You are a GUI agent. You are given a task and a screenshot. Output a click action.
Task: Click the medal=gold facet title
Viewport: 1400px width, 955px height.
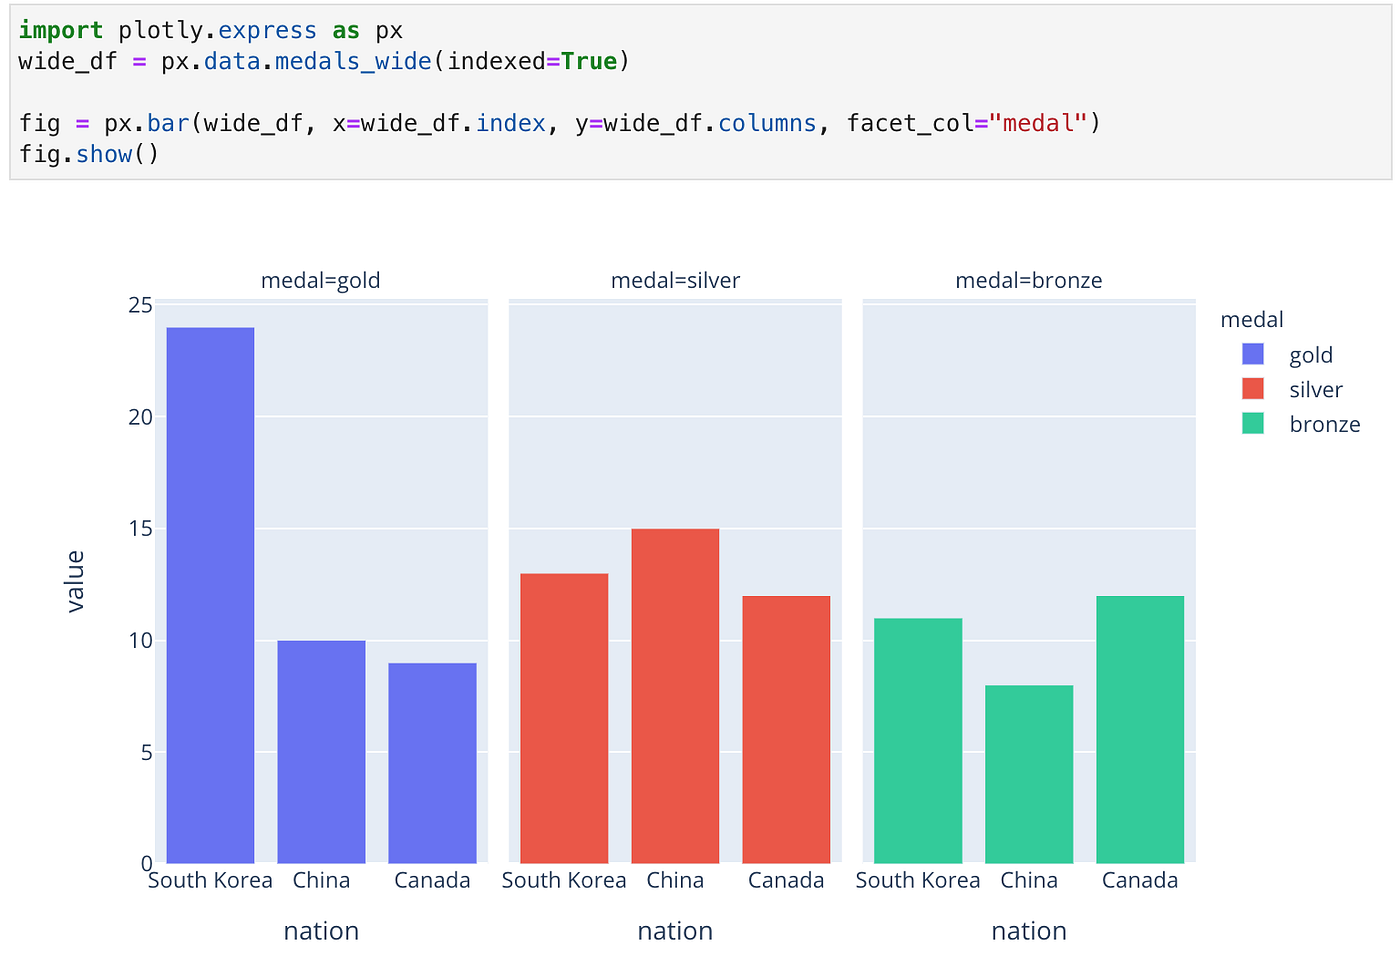tap(320, 280)
